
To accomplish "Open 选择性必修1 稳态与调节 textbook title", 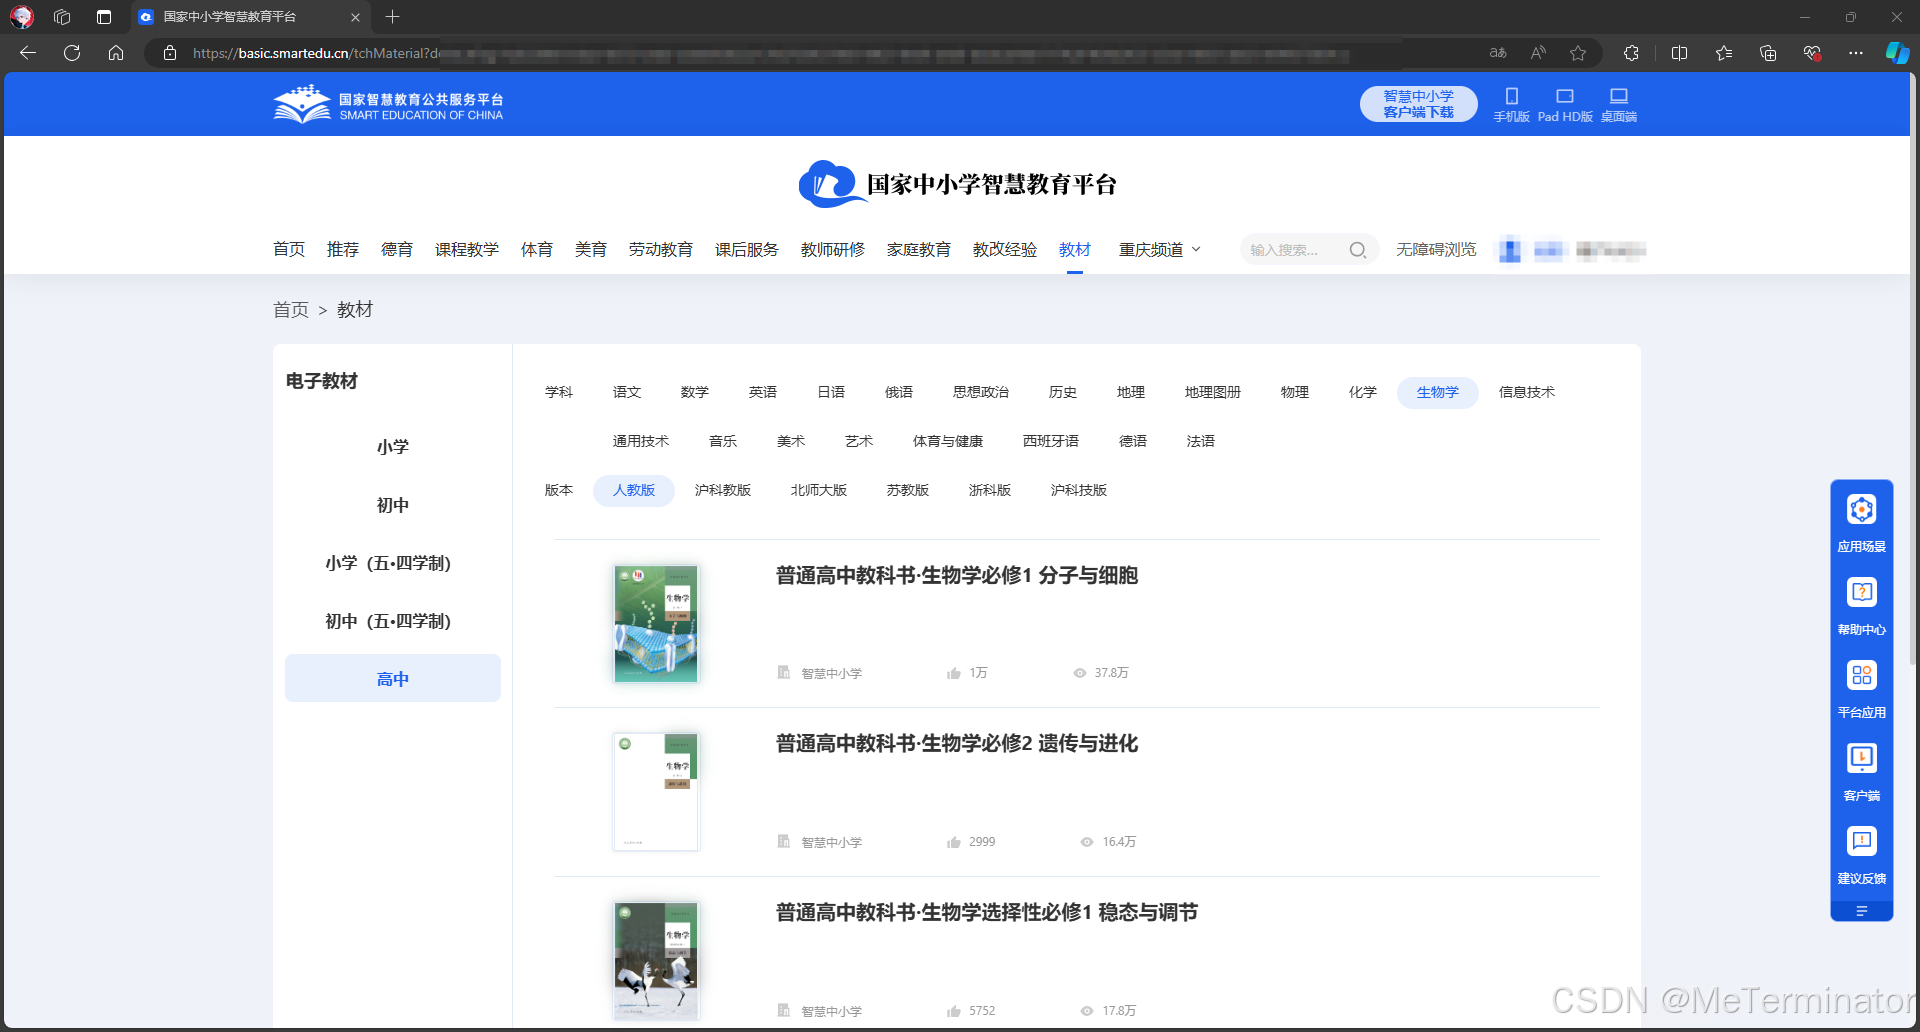I will click(987, 913).
